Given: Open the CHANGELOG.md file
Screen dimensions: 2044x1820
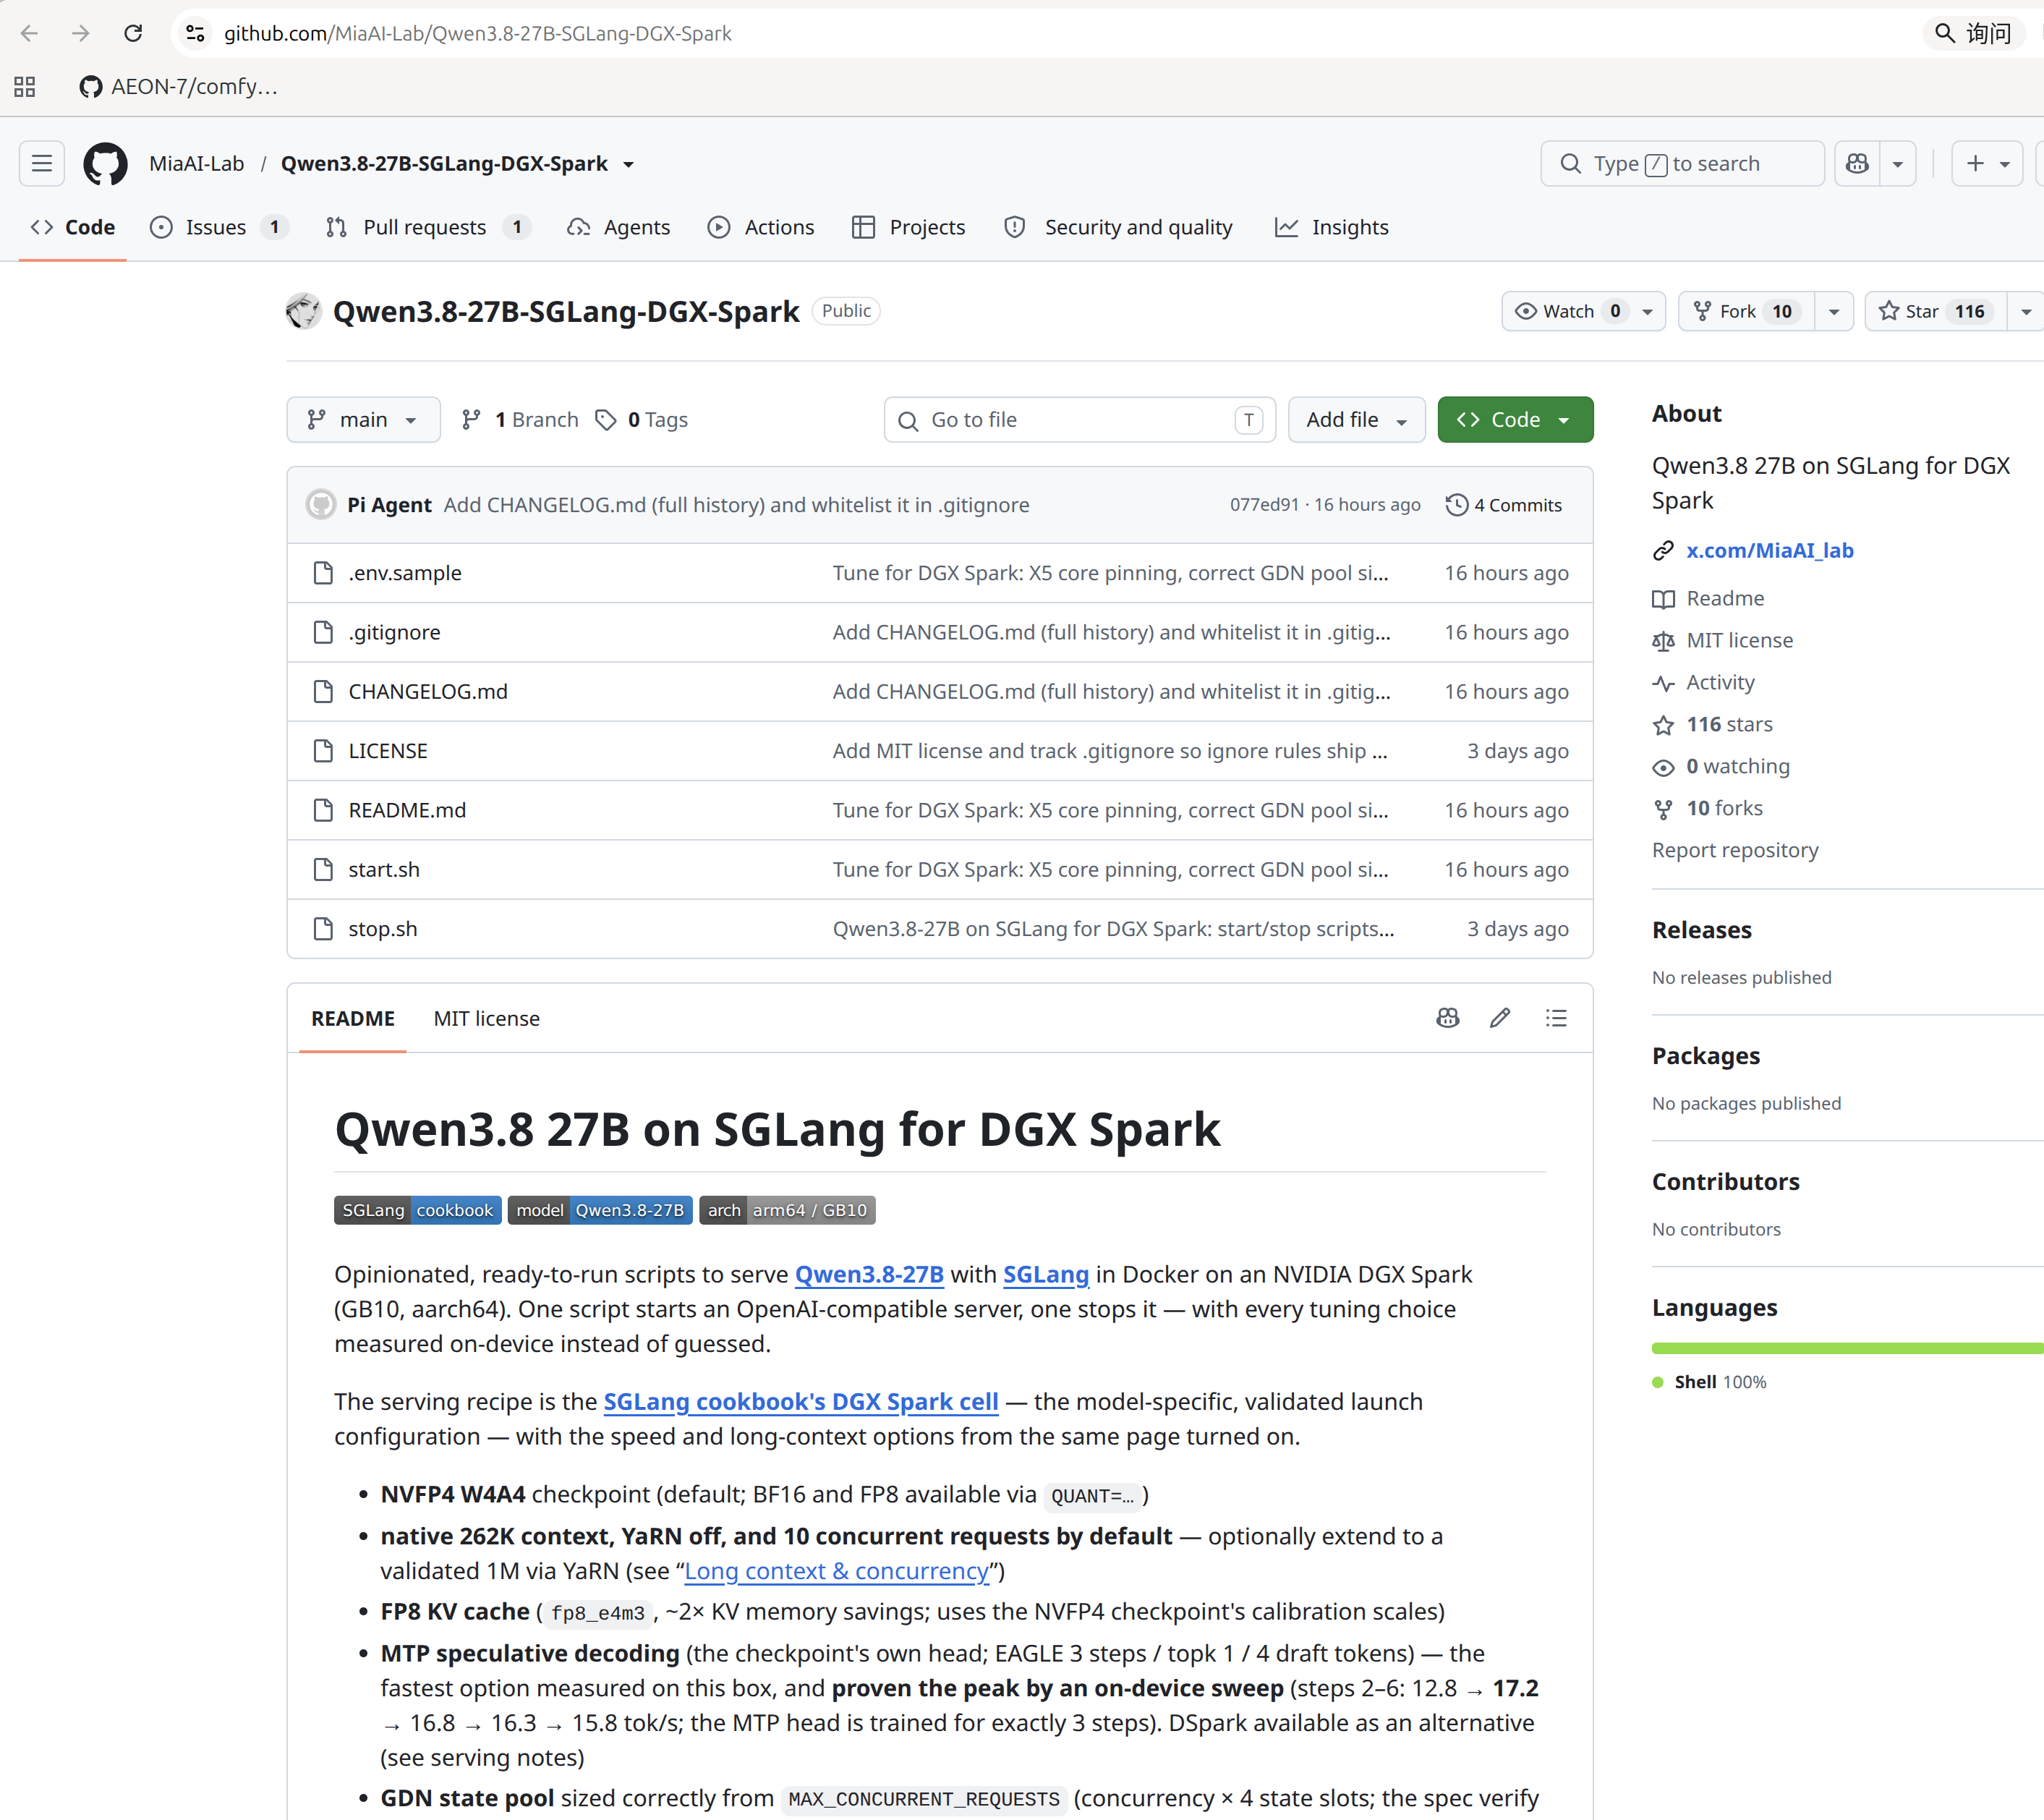Looking at the screenshot, I should (428, 691).
